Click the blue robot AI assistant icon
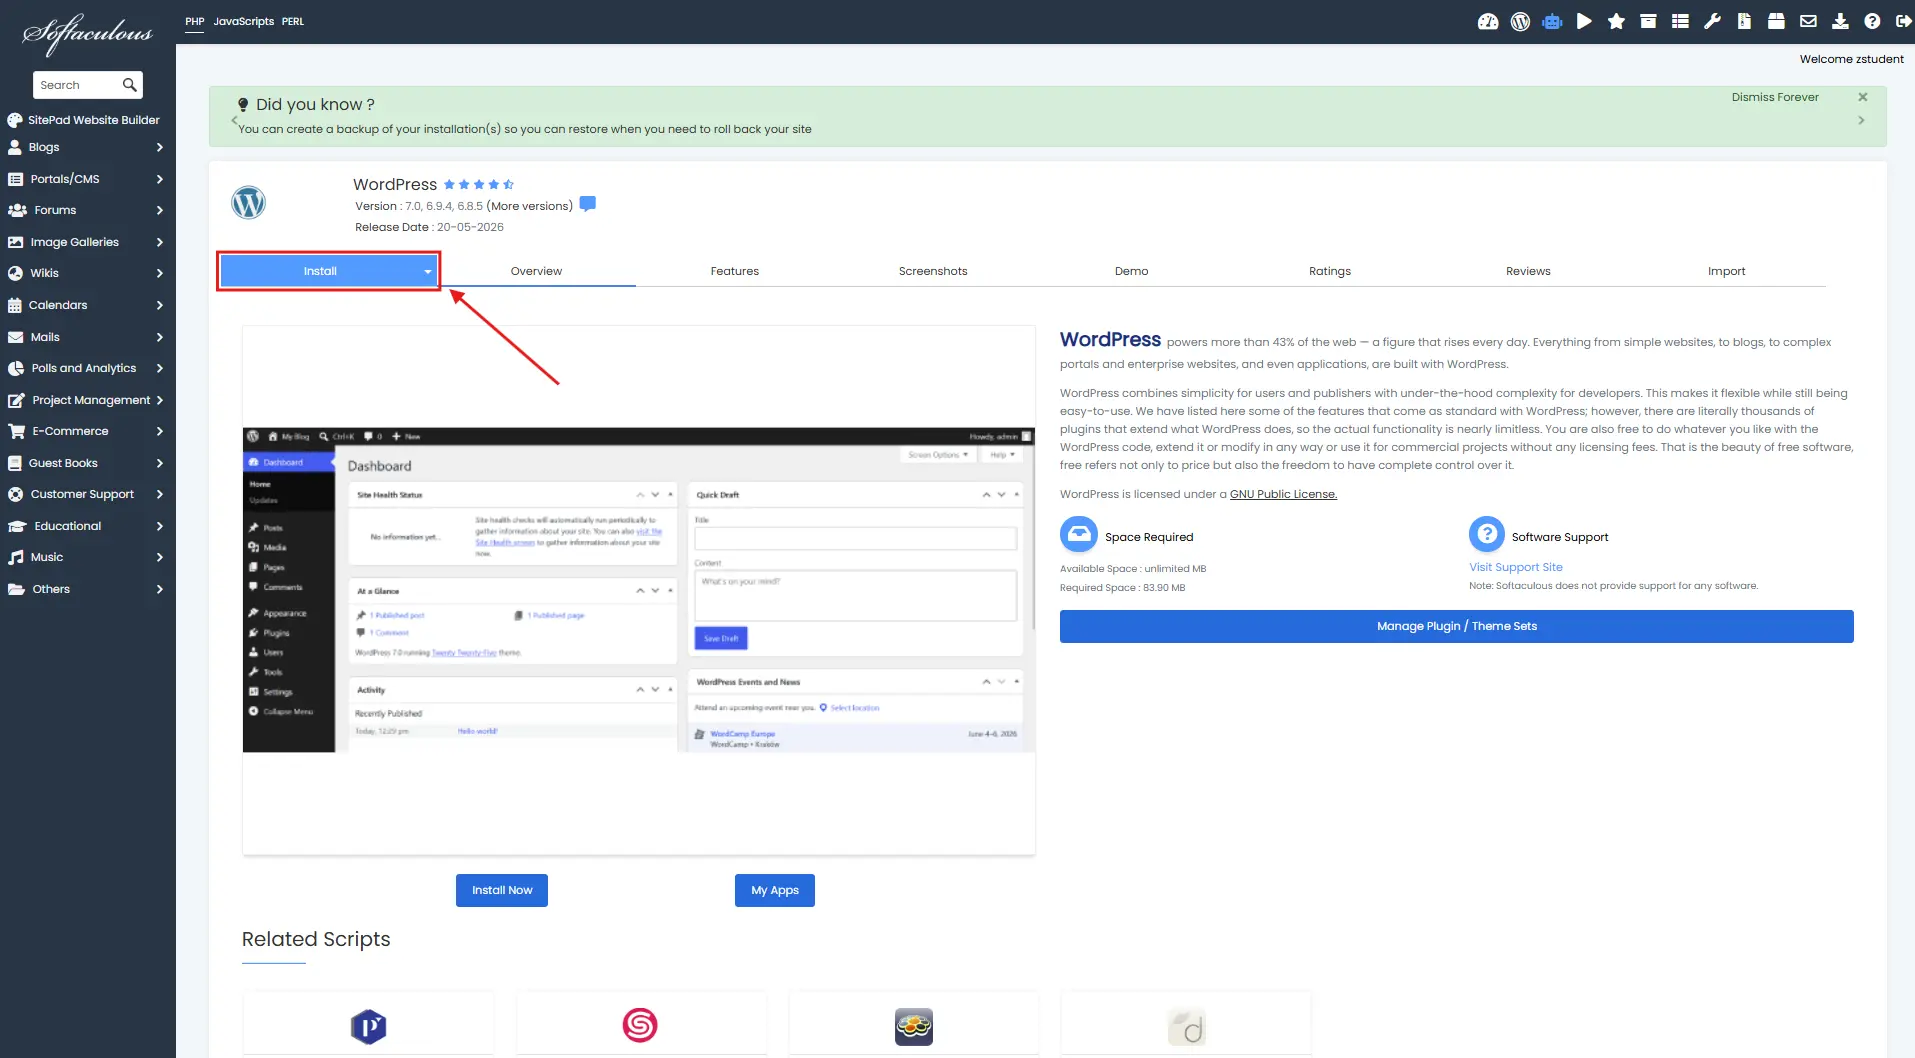 [1552, 21]
